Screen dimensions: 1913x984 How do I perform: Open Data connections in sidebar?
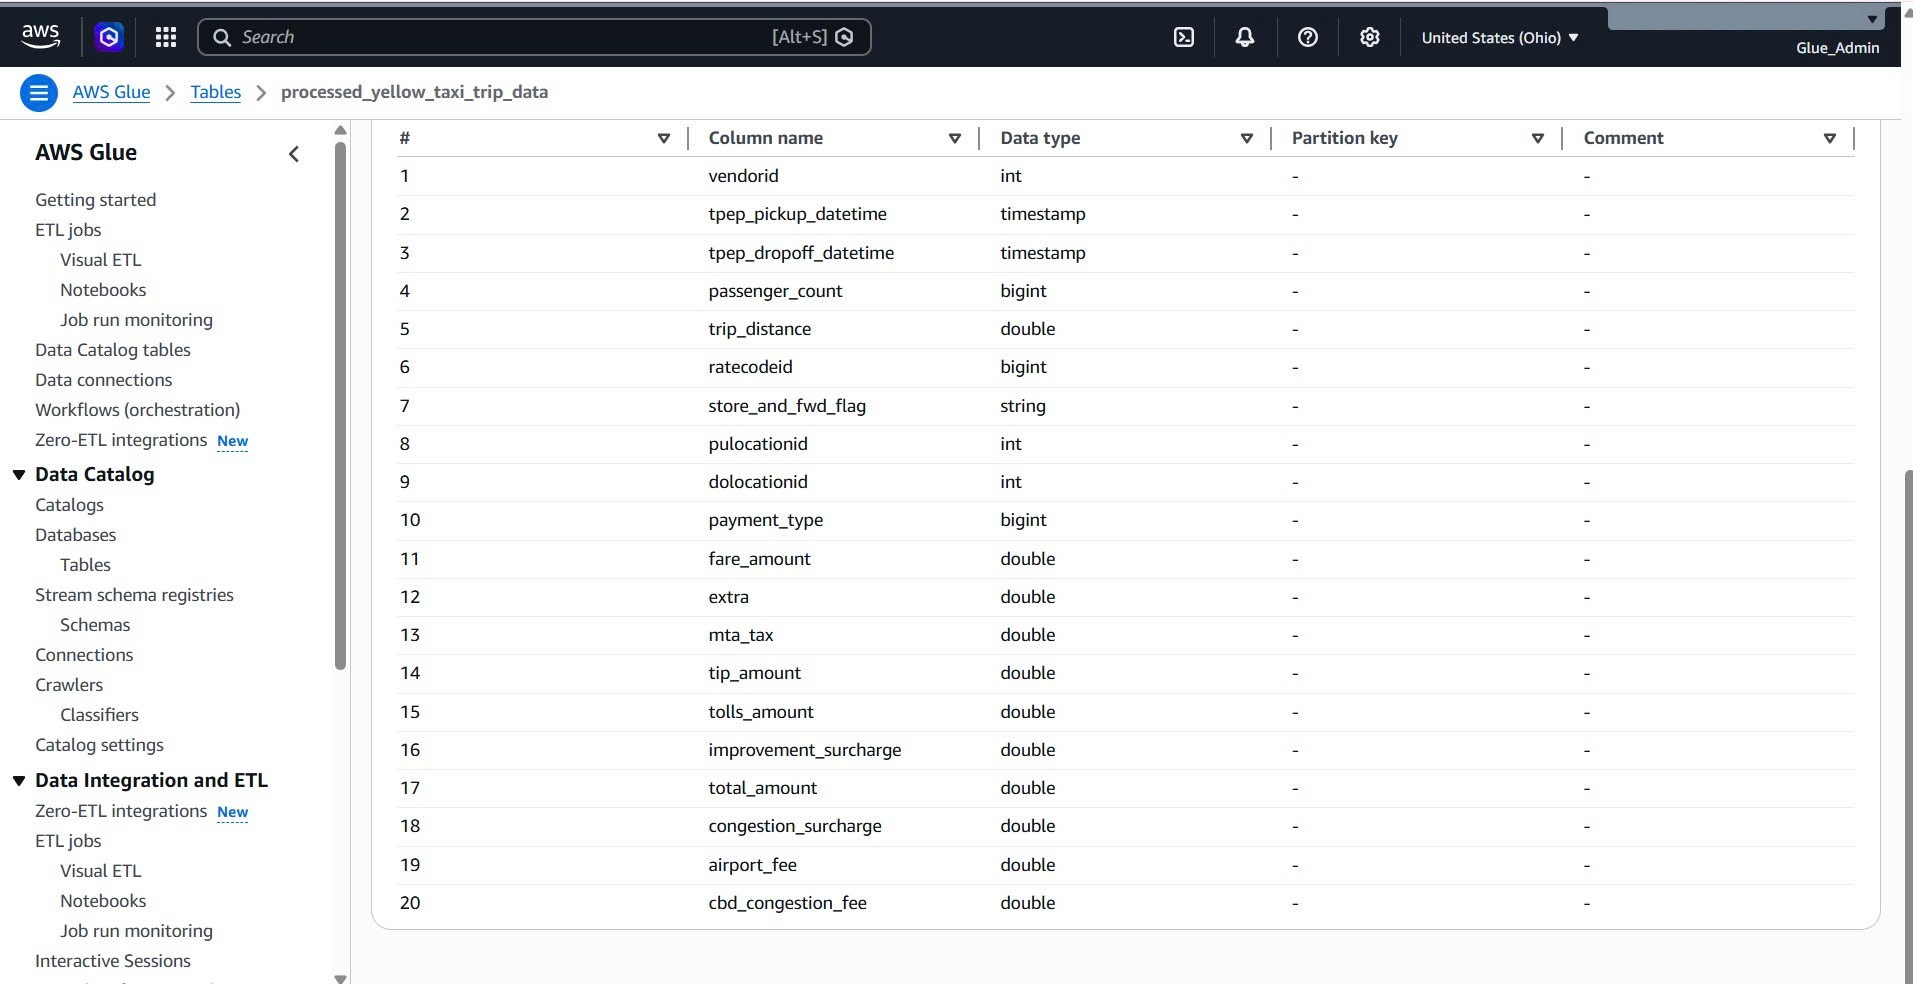click(x=103, y=380)
